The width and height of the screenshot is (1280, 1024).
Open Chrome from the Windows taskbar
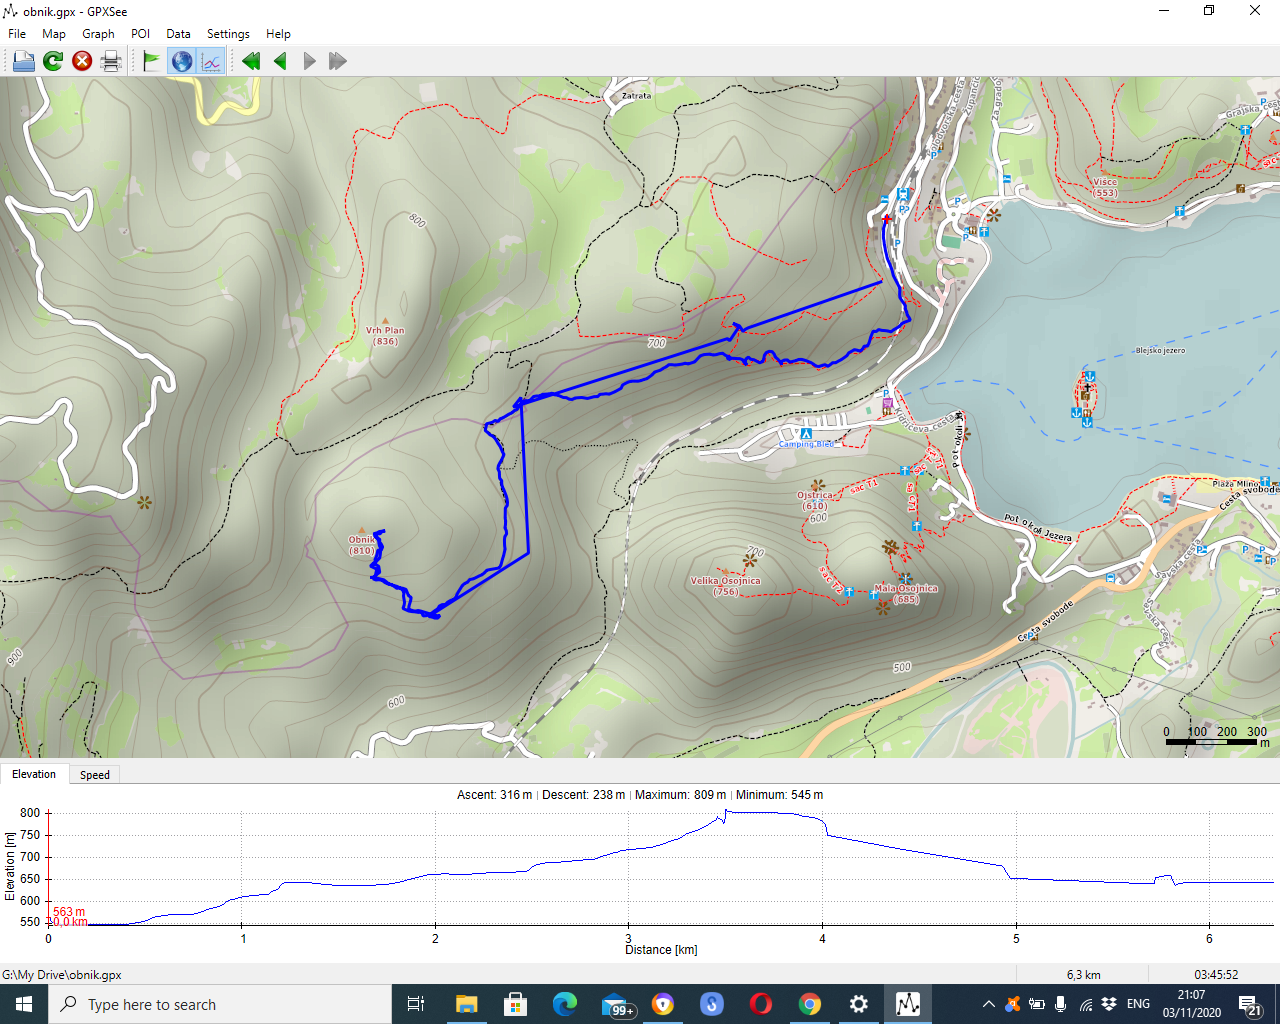[x=810, y=1004]
